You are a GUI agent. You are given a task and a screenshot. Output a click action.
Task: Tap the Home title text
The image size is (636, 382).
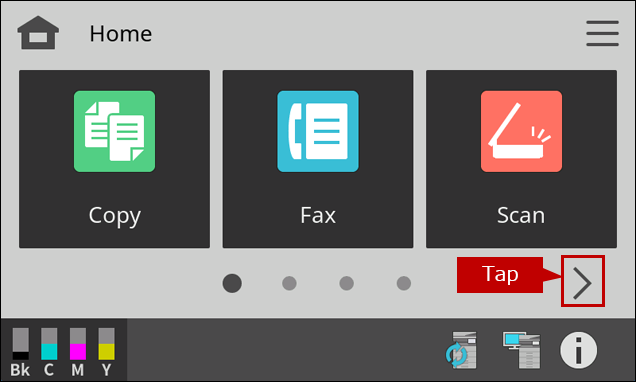[x=121, y=34]
